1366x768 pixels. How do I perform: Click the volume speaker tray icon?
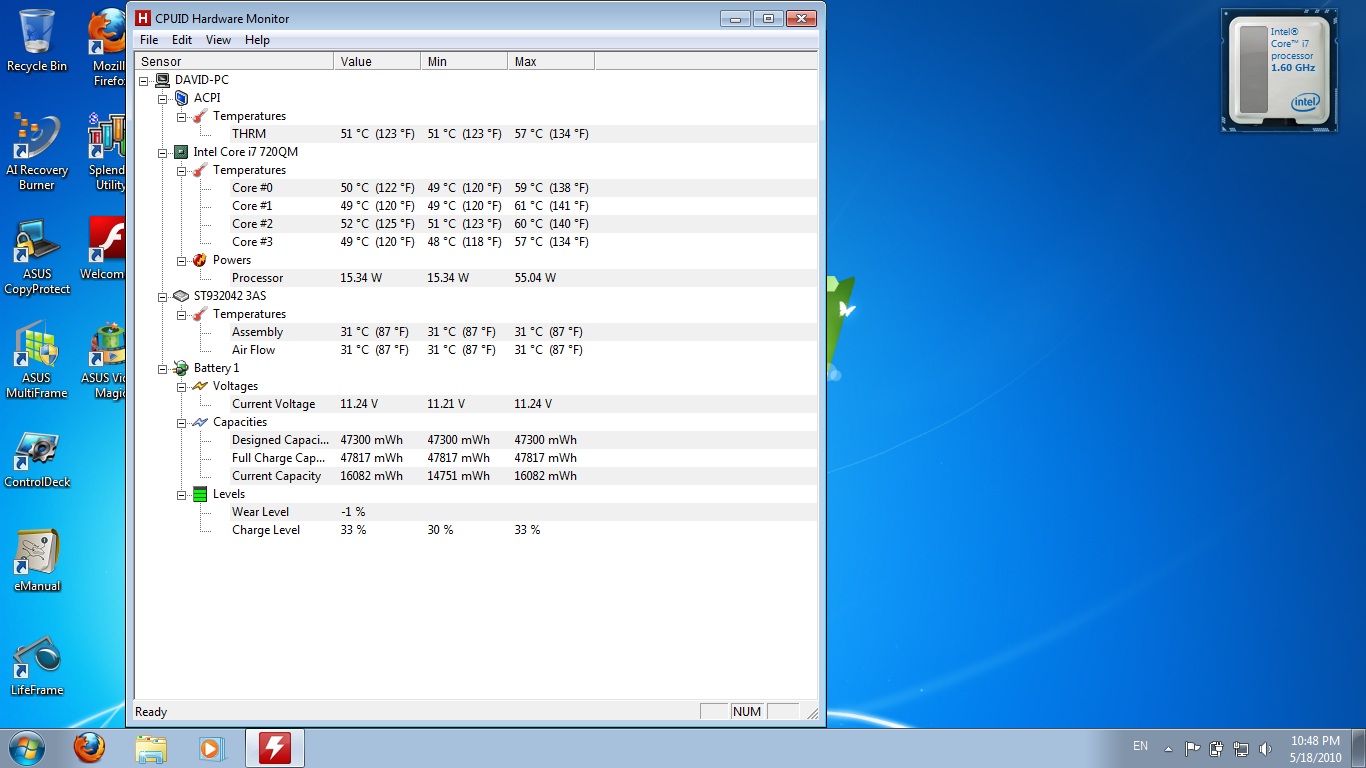click(1265, 748)
